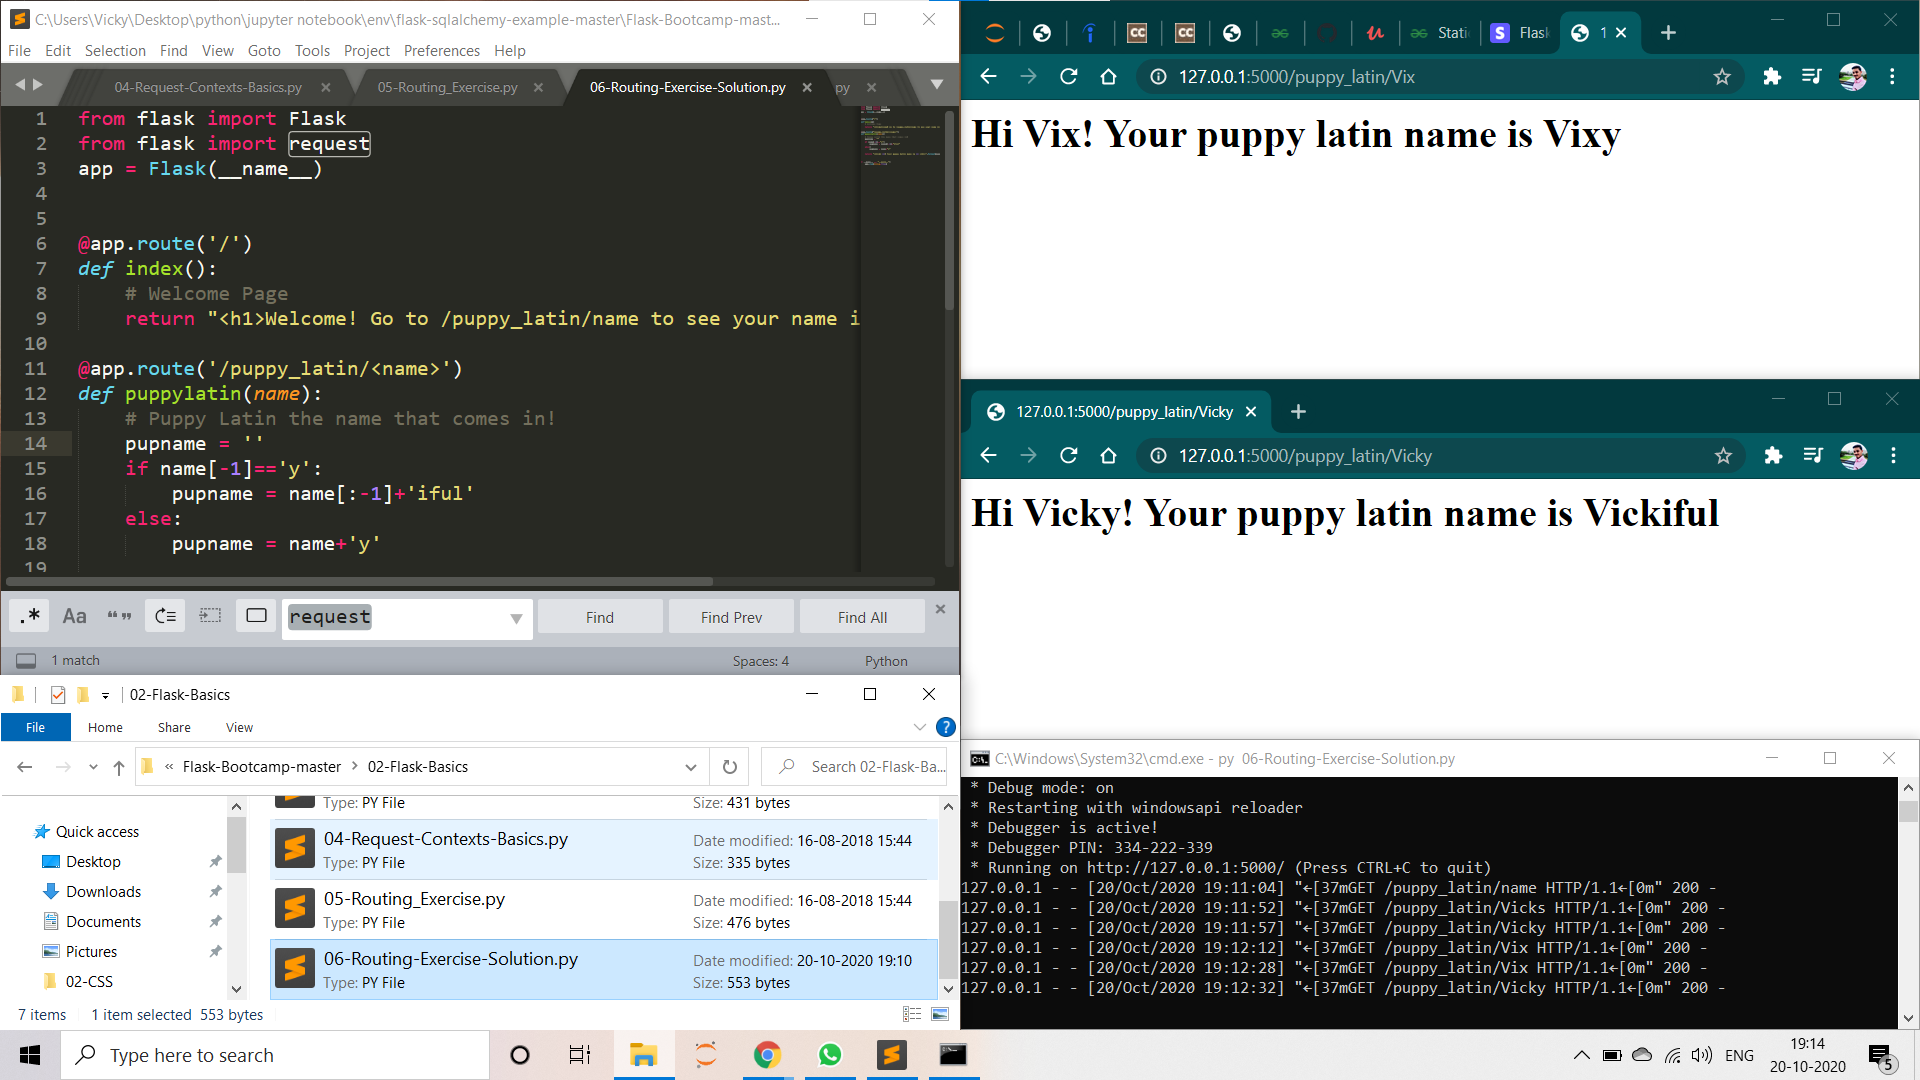The image size is (1920, 1080).
Task: Switch to 05-Routing_Exercise.py tab
Action: (447, 87)
